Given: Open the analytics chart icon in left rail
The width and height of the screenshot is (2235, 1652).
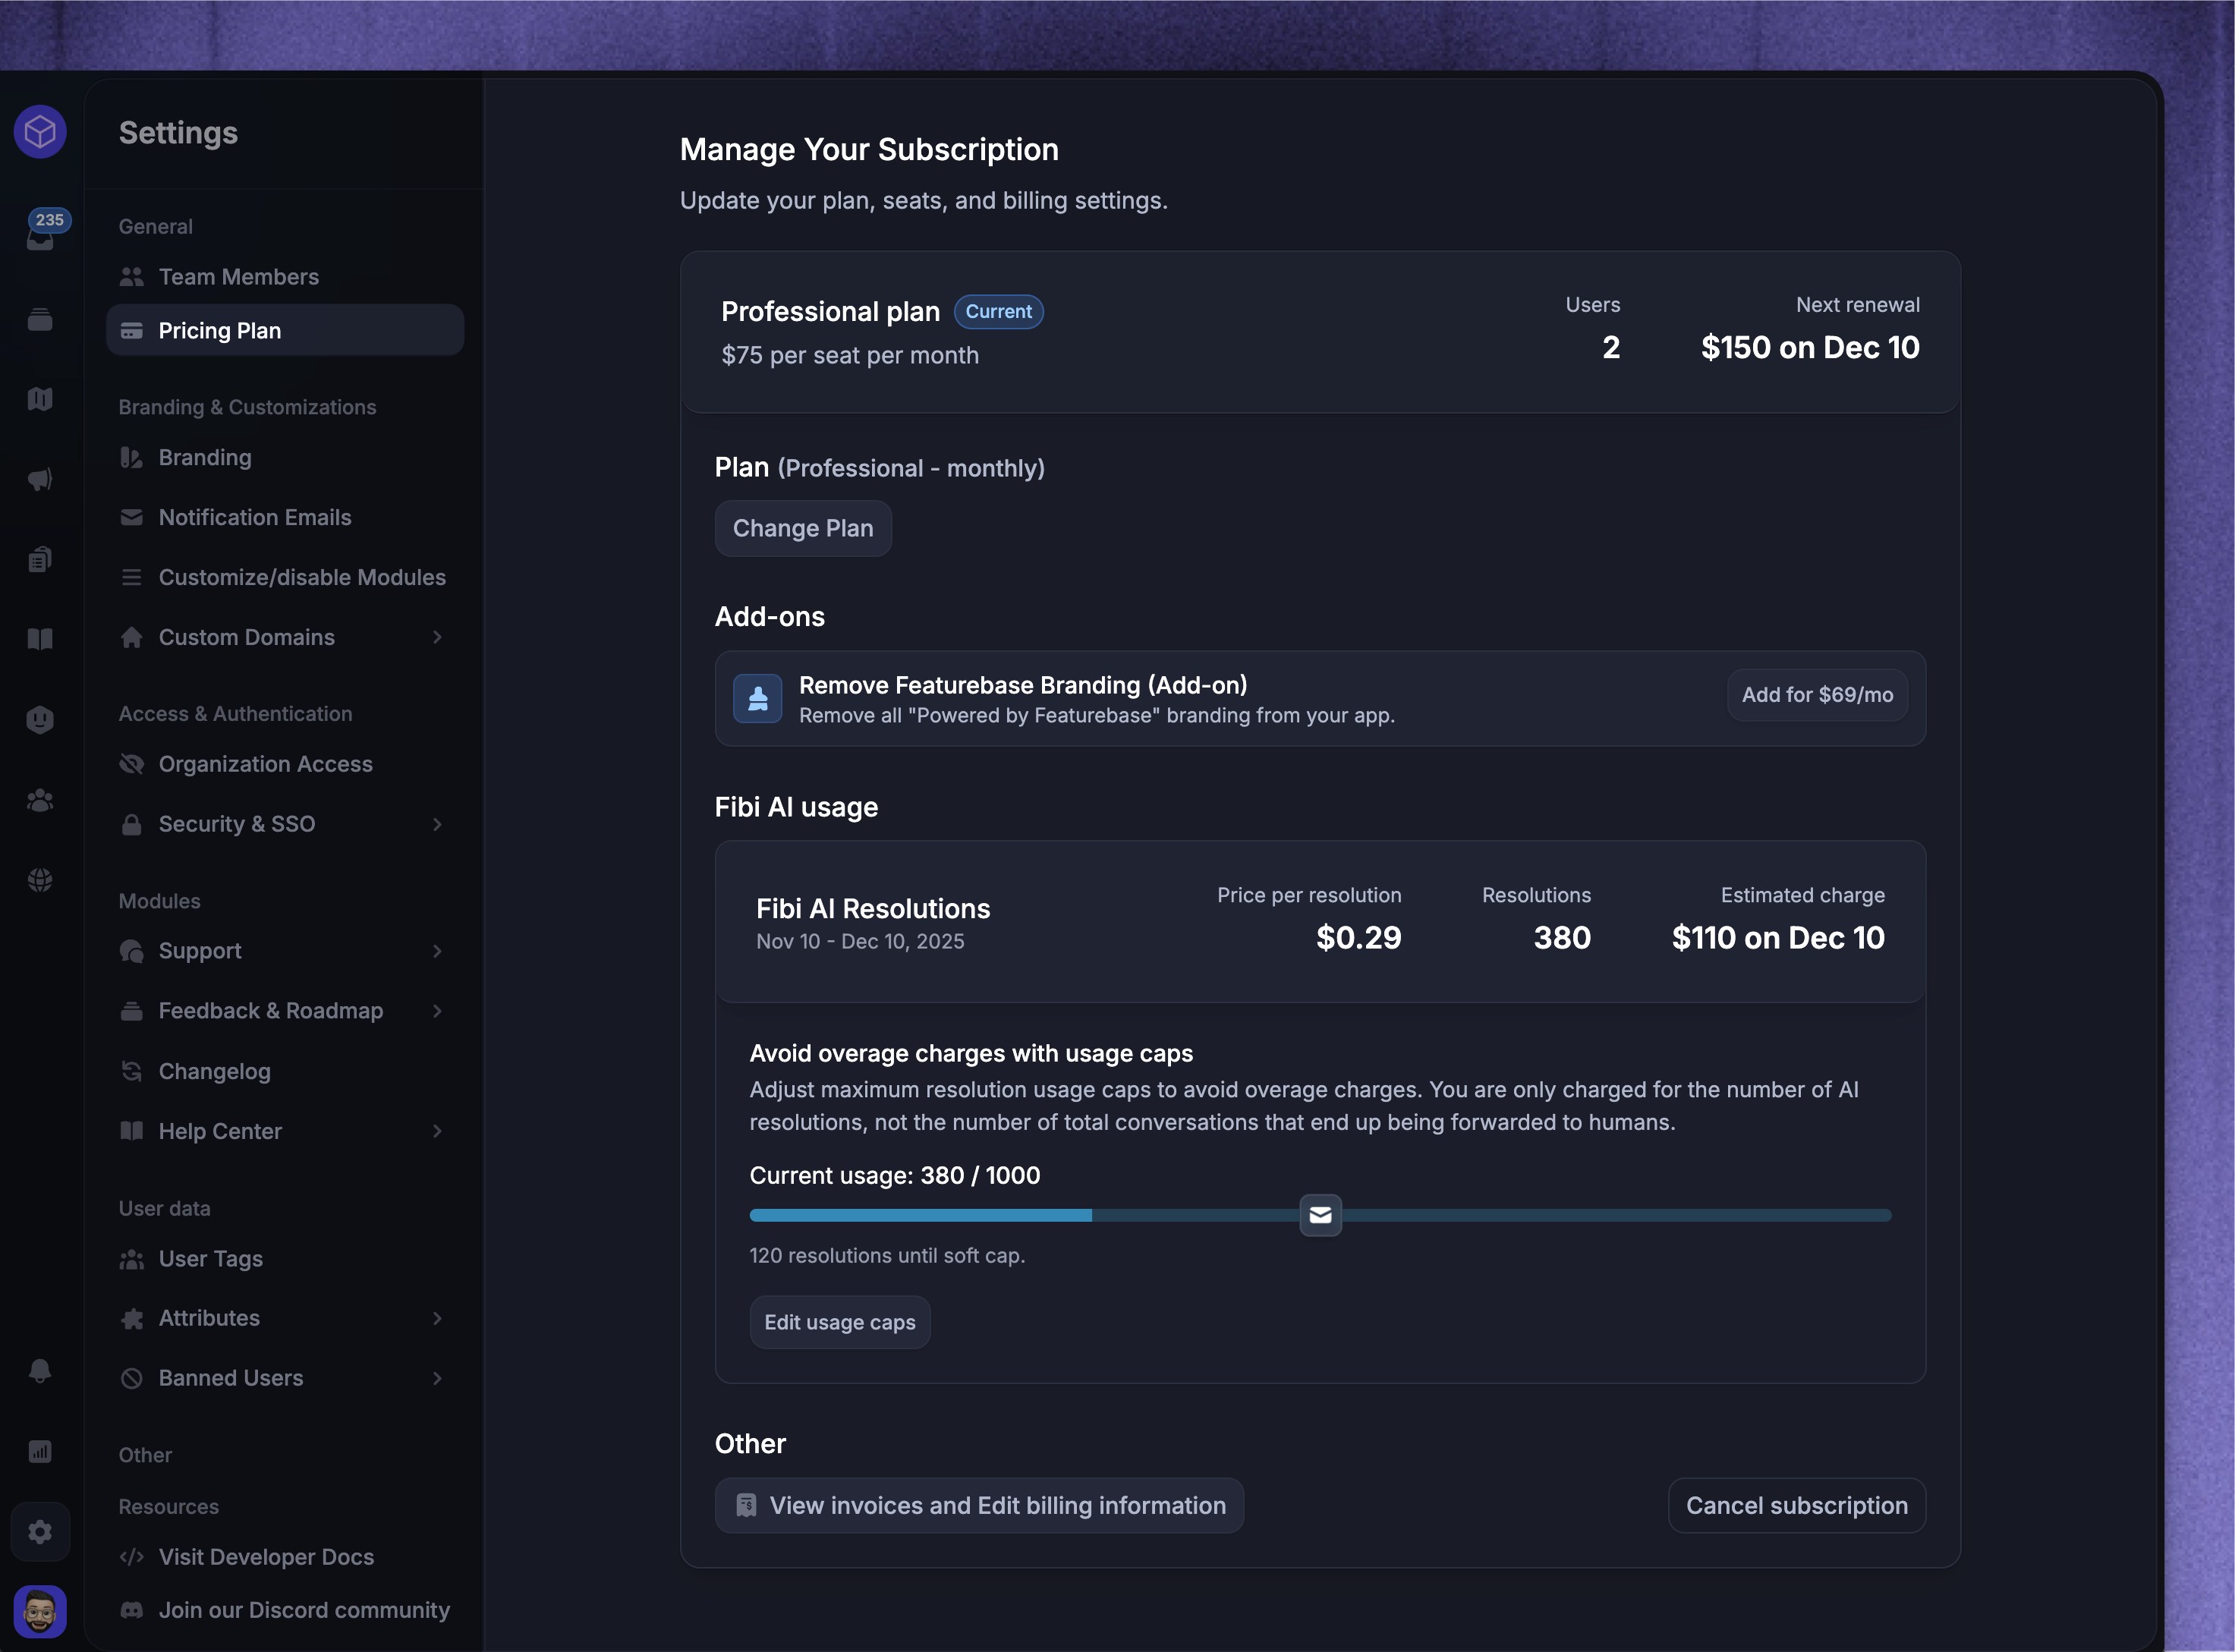Looking at the screenshot, I should 40,1451.
